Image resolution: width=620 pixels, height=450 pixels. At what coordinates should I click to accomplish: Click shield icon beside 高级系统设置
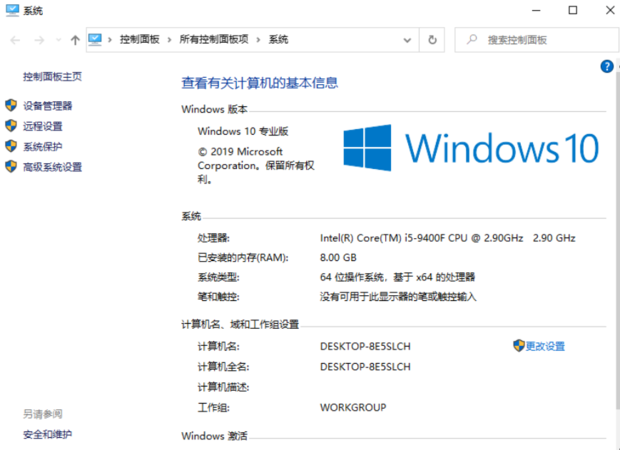click(11, 166)
